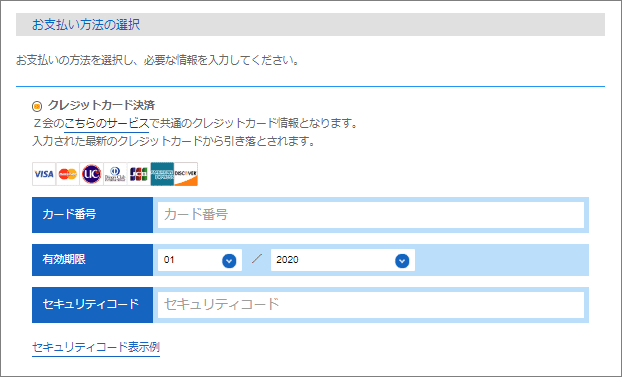Open the セキュリティコード表示例 link
This screenshot has width=622, height=377.
96,347
